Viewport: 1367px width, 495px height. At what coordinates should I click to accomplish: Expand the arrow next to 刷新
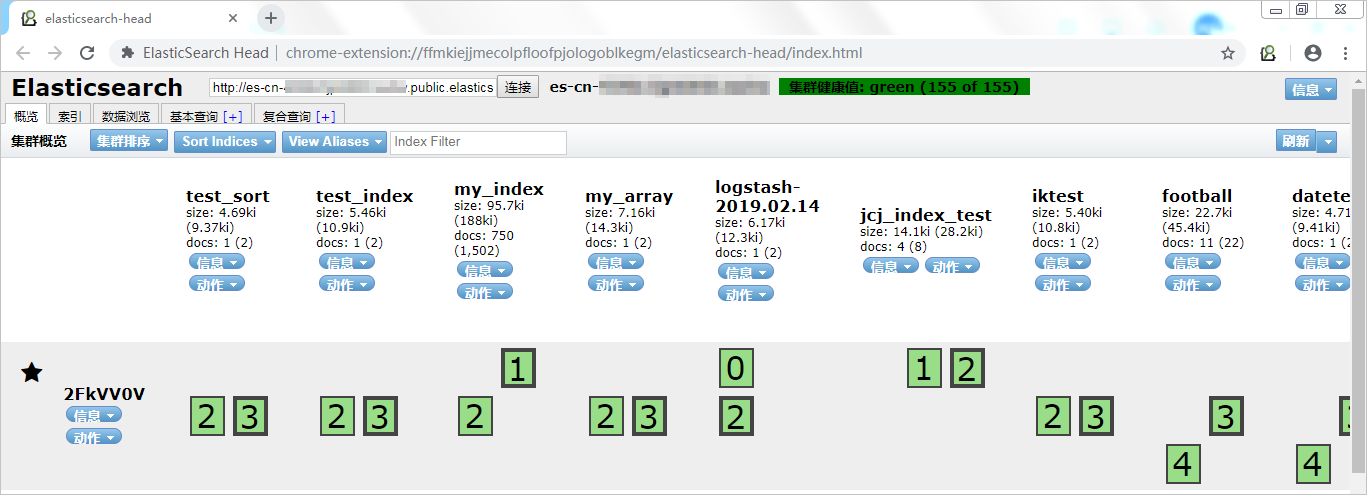pyautogui.click(x=1327, y=142)
